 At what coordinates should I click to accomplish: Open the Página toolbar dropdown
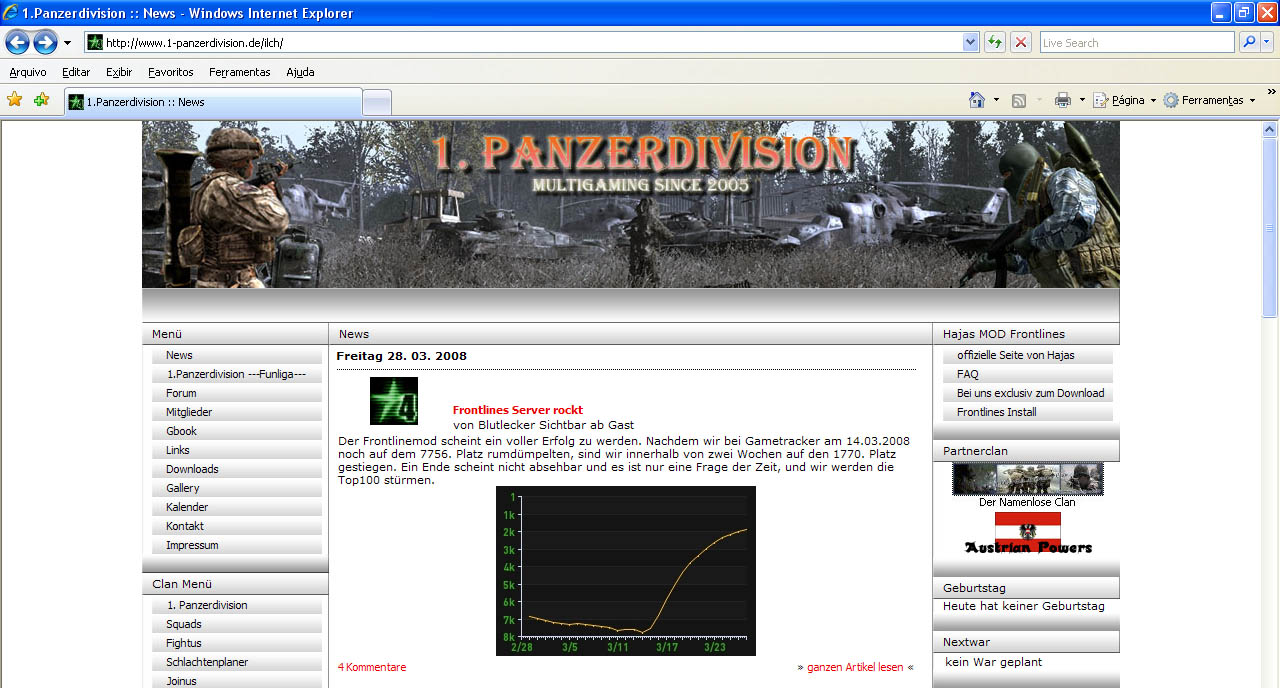point(1125,100)
